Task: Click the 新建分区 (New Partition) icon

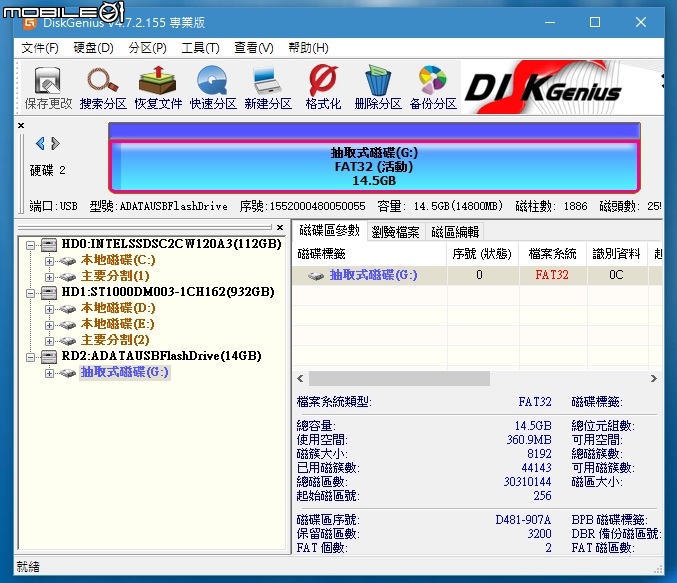Action: point(268,88)
